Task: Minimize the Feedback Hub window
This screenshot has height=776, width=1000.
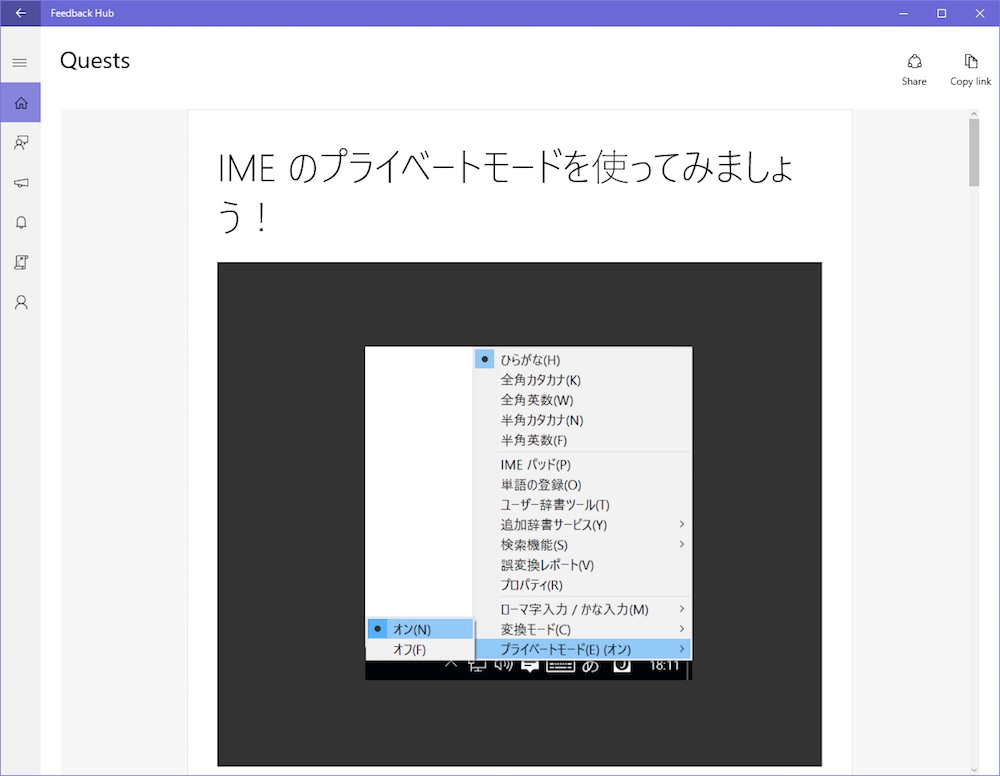Action: click(903, 13)
